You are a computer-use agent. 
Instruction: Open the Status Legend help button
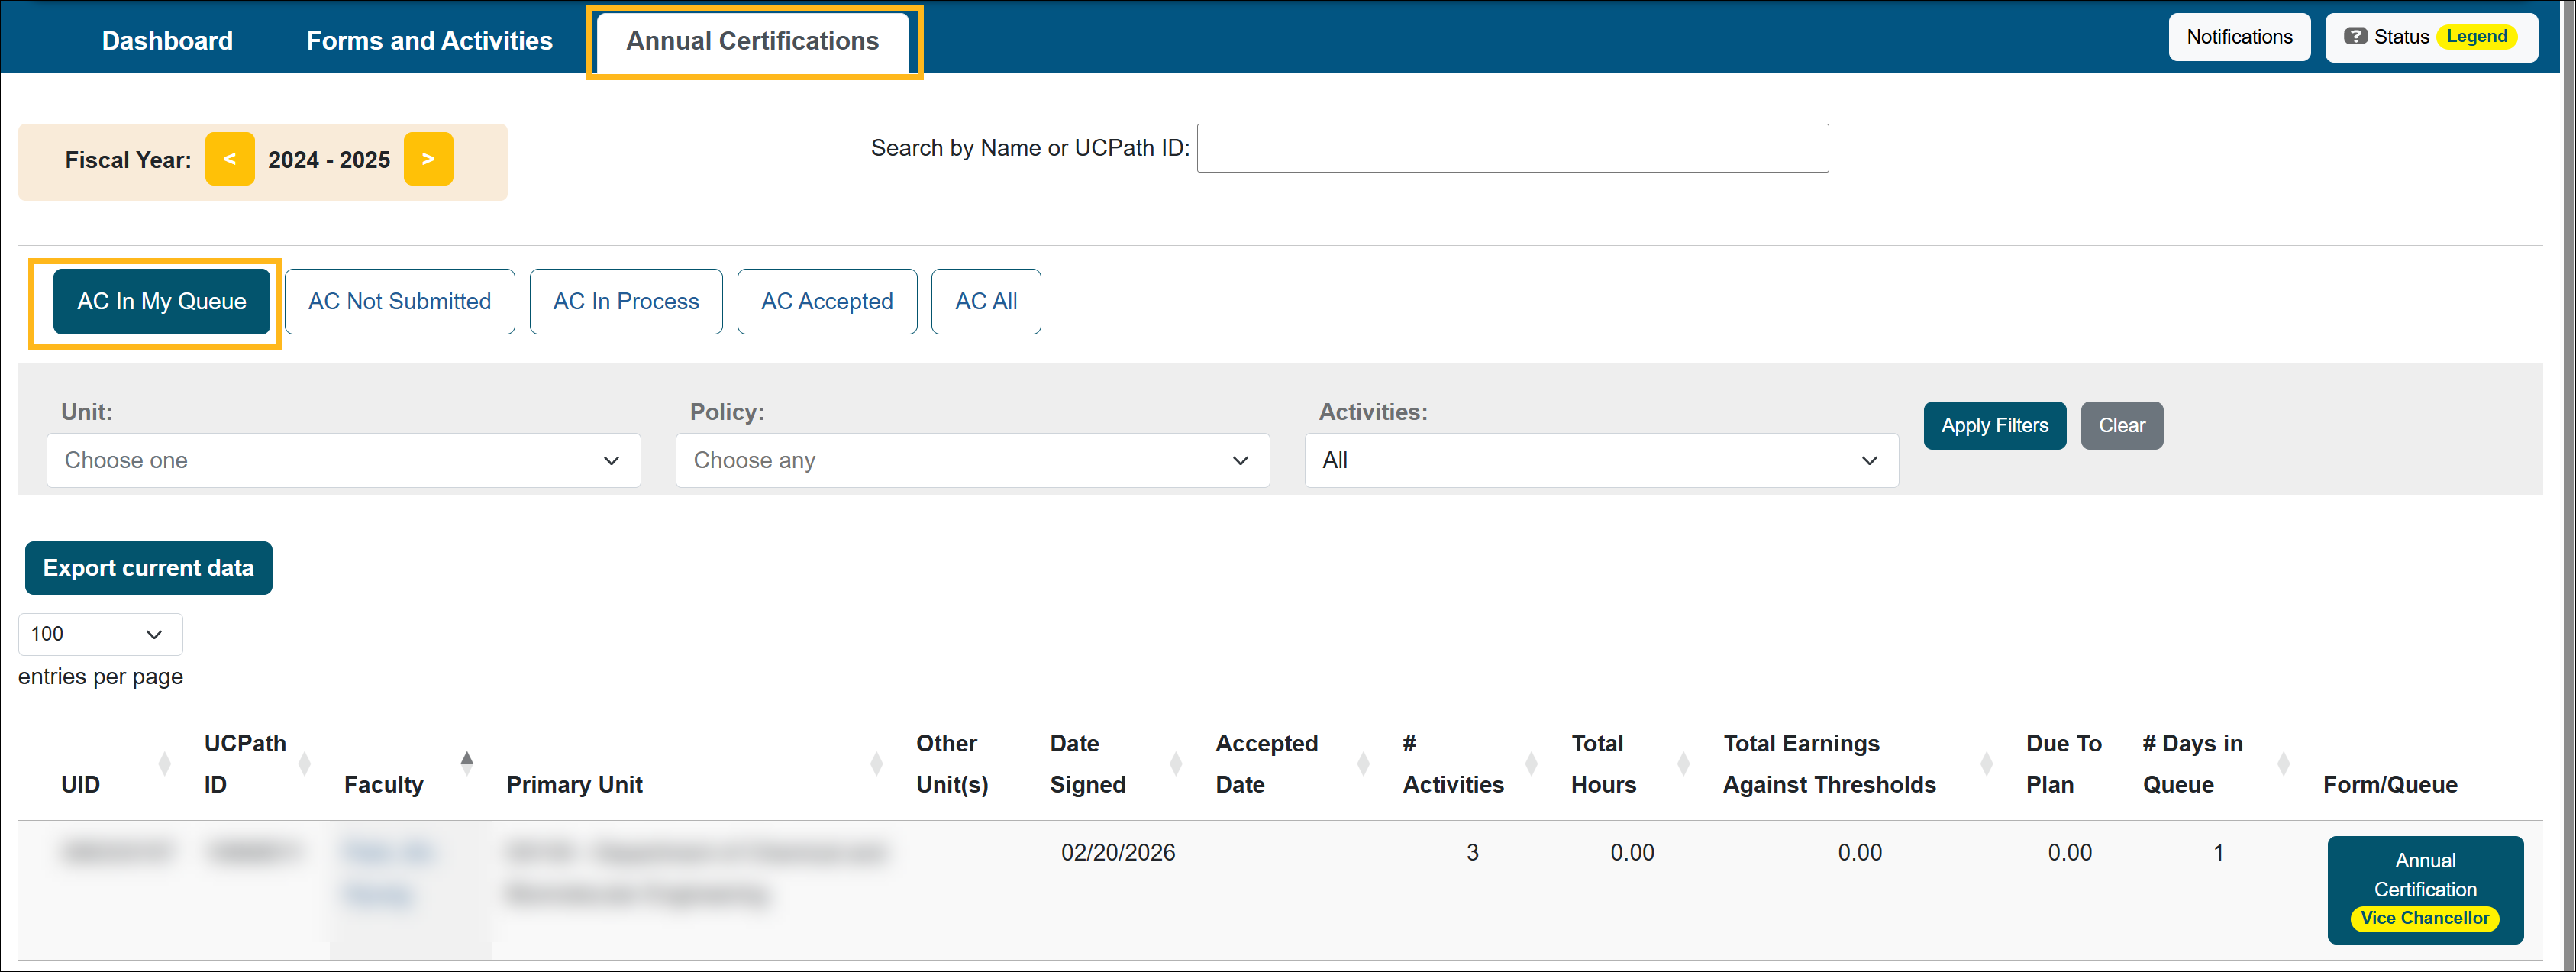[x=2430, y=37]
